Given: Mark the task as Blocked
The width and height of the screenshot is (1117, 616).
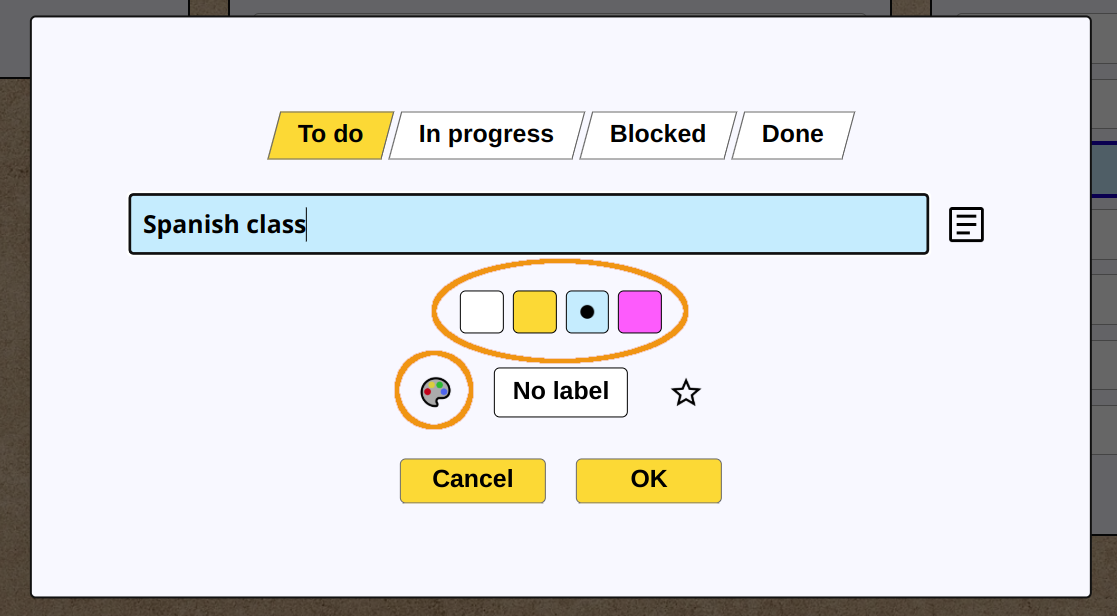Looking at the screenshot, I should tap(658, 135).
